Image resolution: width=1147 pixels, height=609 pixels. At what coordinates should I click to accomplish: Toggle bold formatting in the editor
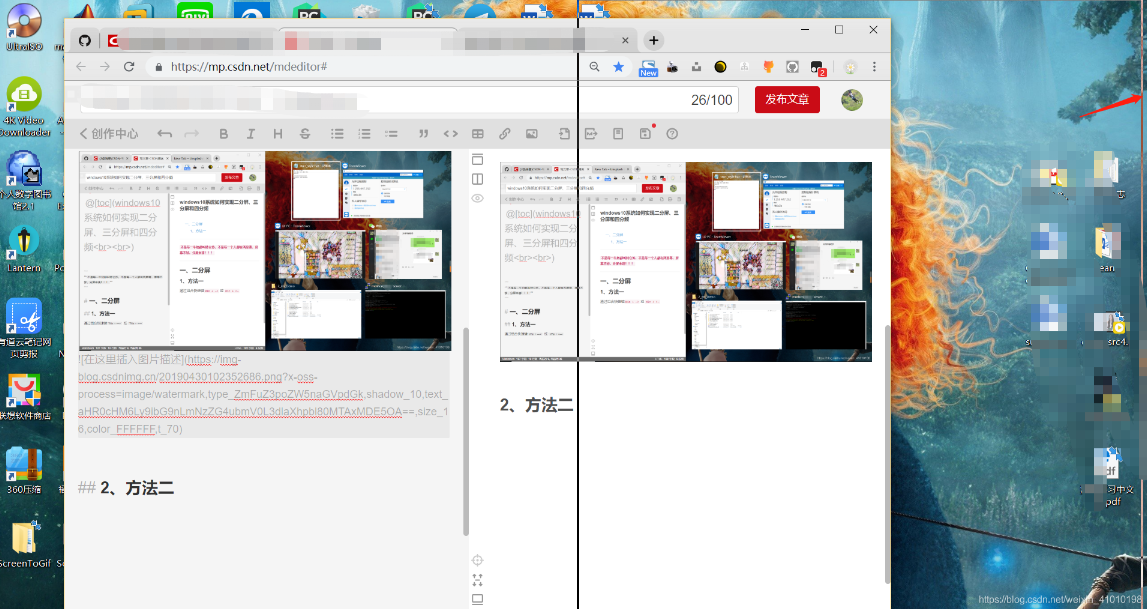tap(224, 133)
